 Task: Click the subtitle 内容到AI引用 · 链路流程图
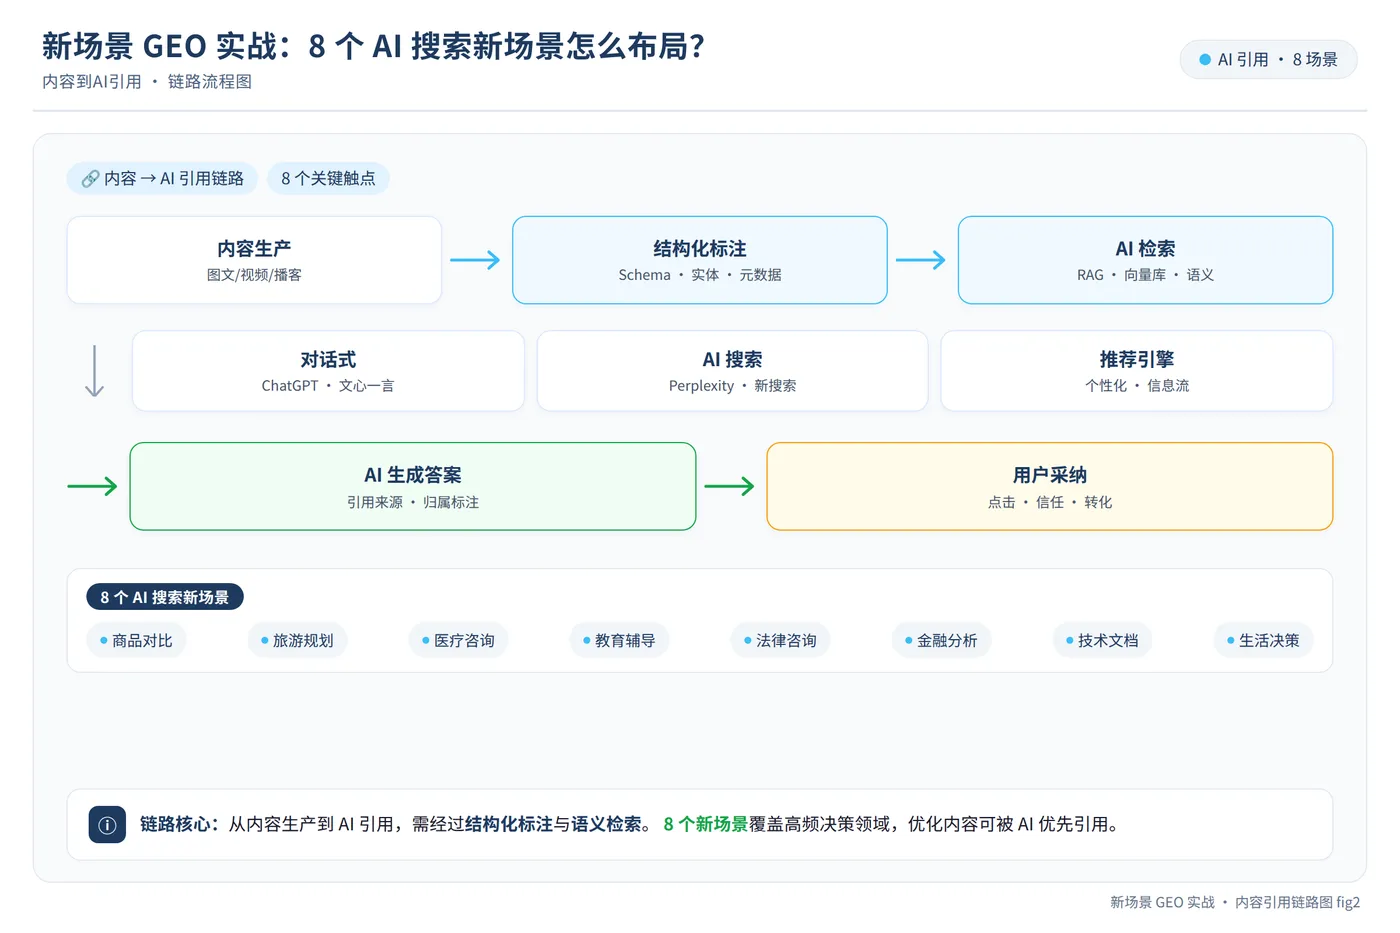[x=147, y=82]
